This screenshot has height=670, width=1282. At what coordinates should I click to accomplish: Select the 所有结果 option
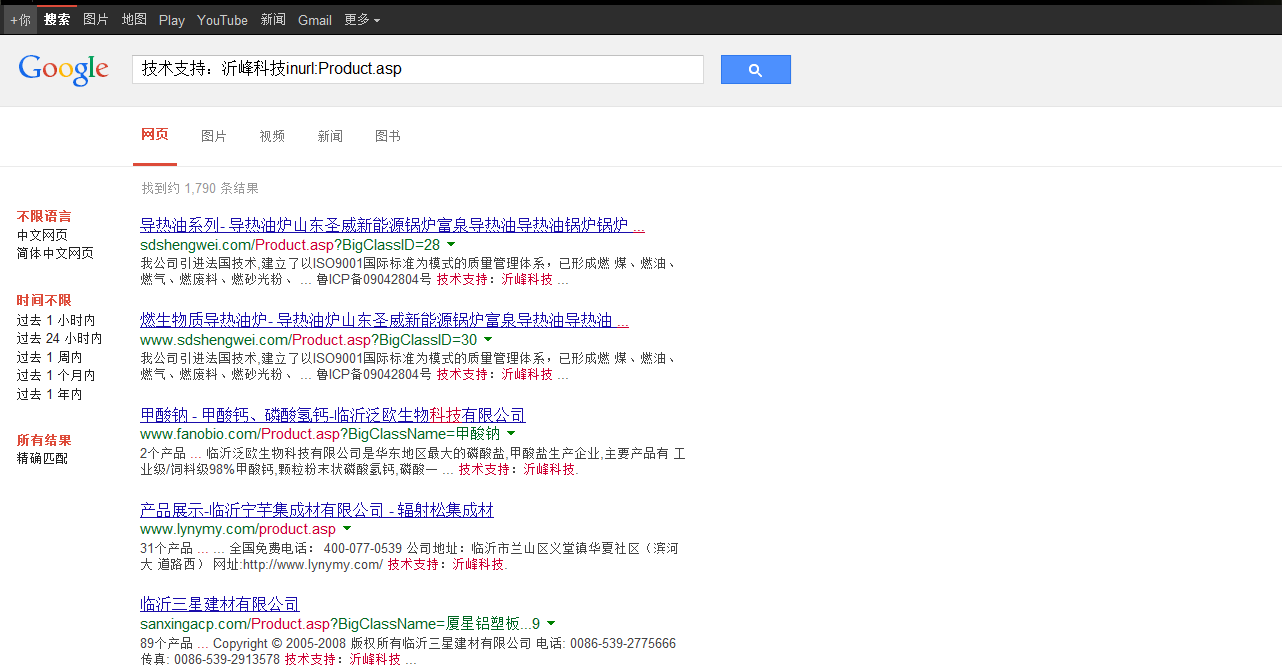tap(44, 440)
